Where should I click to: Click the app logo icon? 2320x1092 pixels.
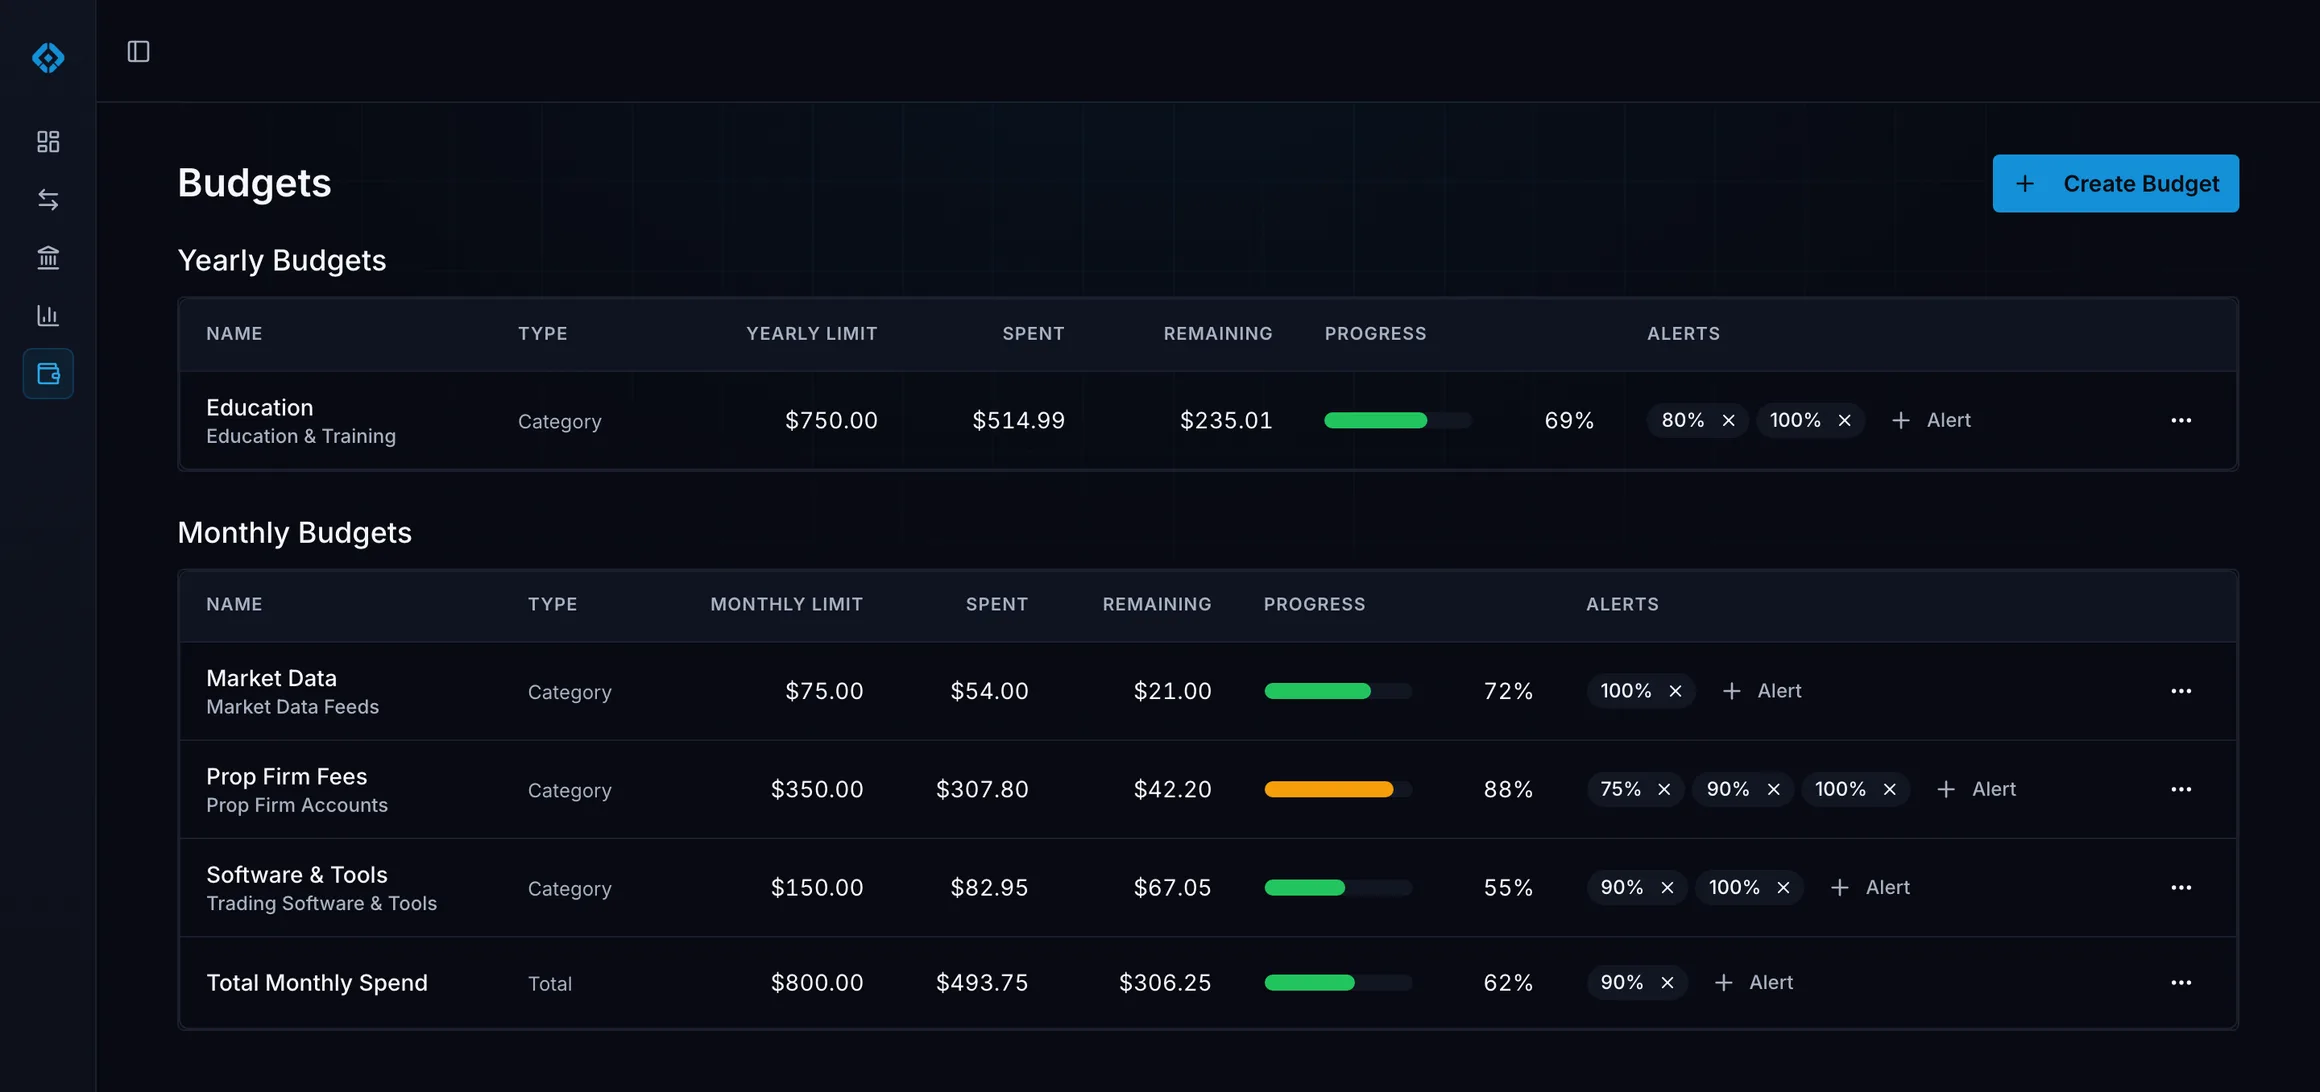point(48,57)
